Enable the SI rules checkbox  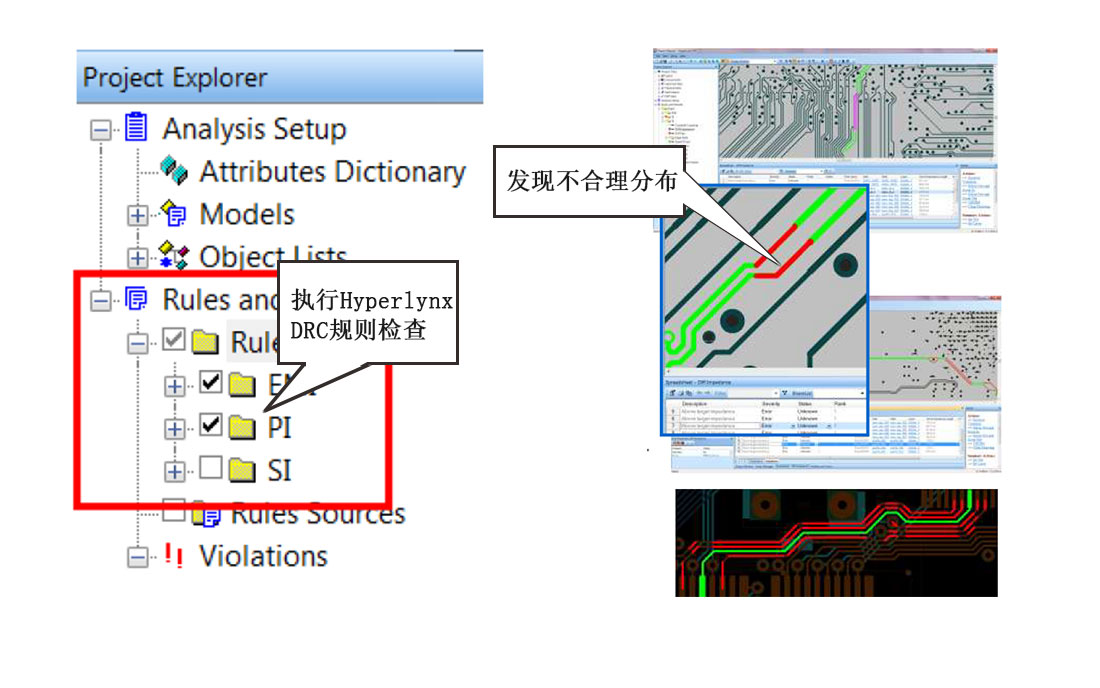point(210,468)
